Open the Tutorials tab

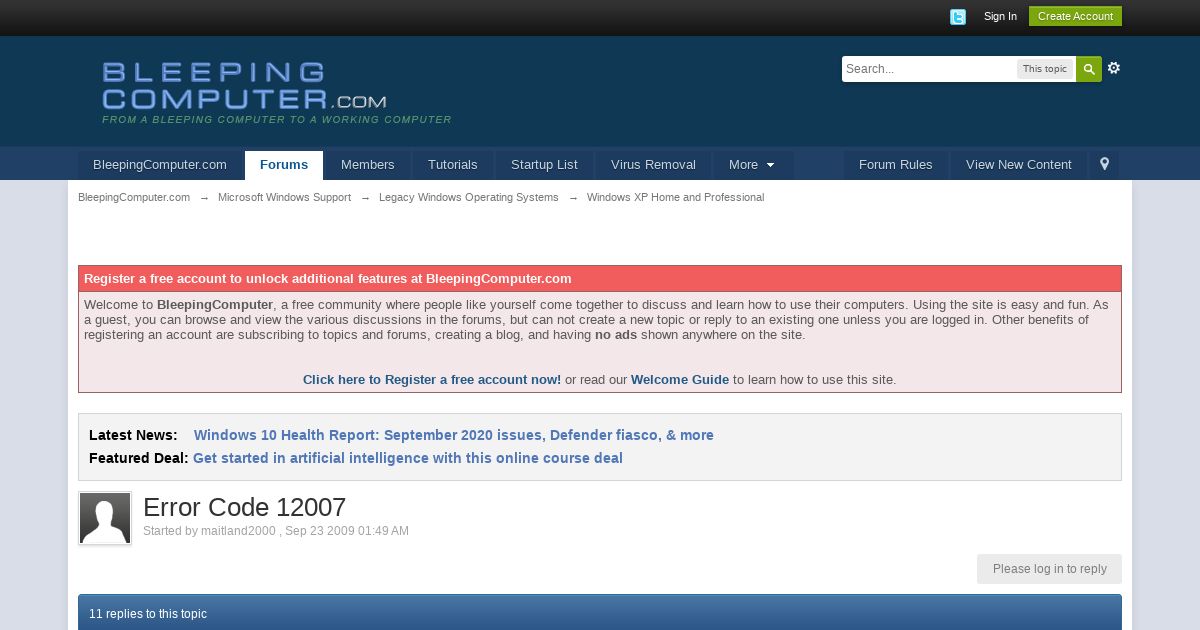point(453,165)
